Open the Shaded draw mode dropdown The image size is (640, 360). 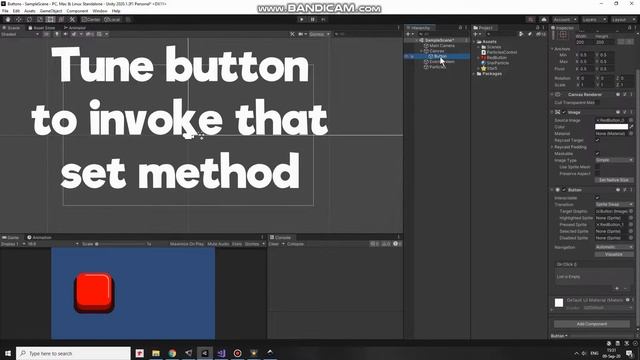click(20, 34)
